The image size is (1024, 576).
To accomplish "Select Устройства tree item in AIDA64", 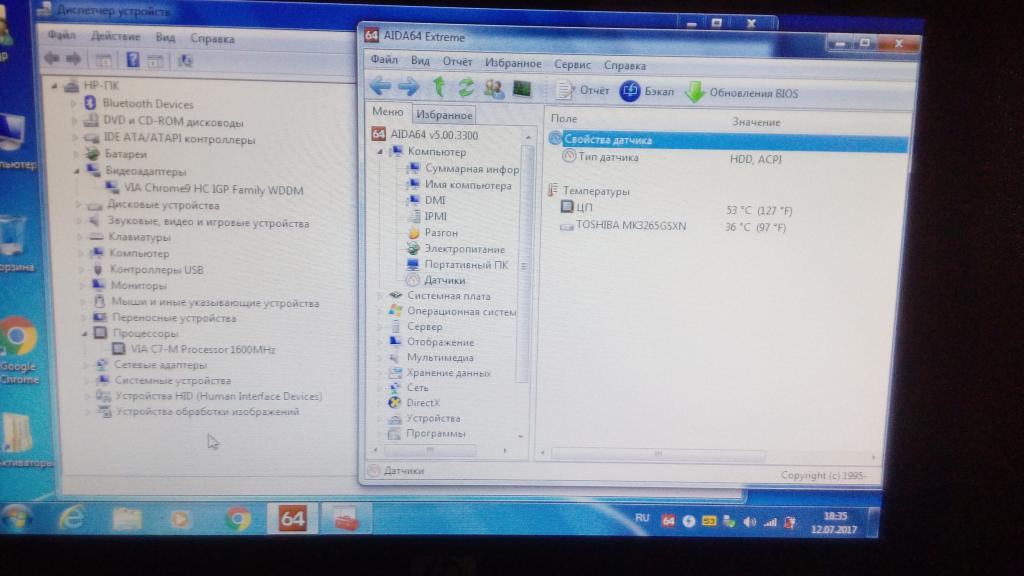I will pos(433,418).
